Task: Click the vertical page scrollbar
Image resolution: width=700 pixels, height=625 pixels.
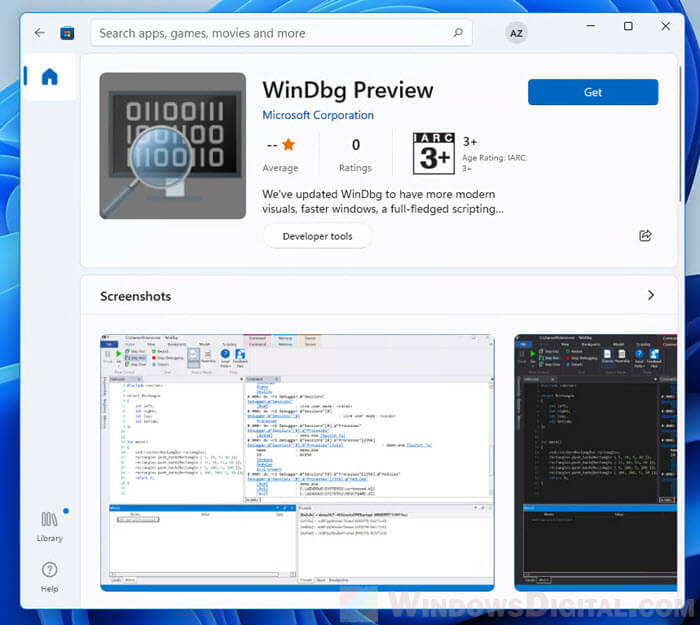Action: (680, 134)
